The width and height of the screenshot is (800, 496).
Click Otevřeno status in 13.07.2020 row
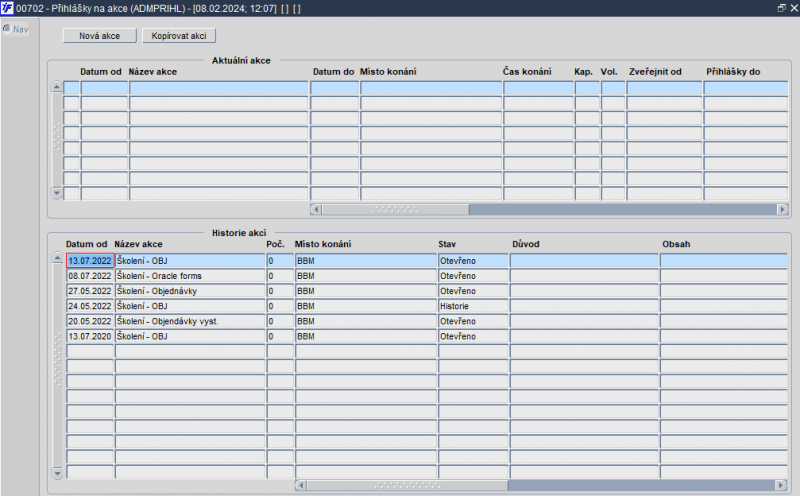(x=473, y=336)
